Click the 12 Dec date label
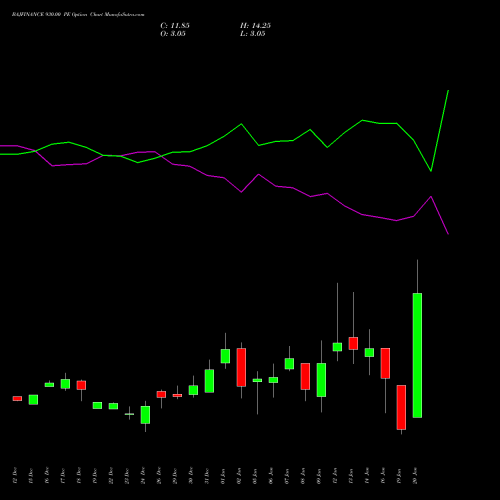 (14, 476)
